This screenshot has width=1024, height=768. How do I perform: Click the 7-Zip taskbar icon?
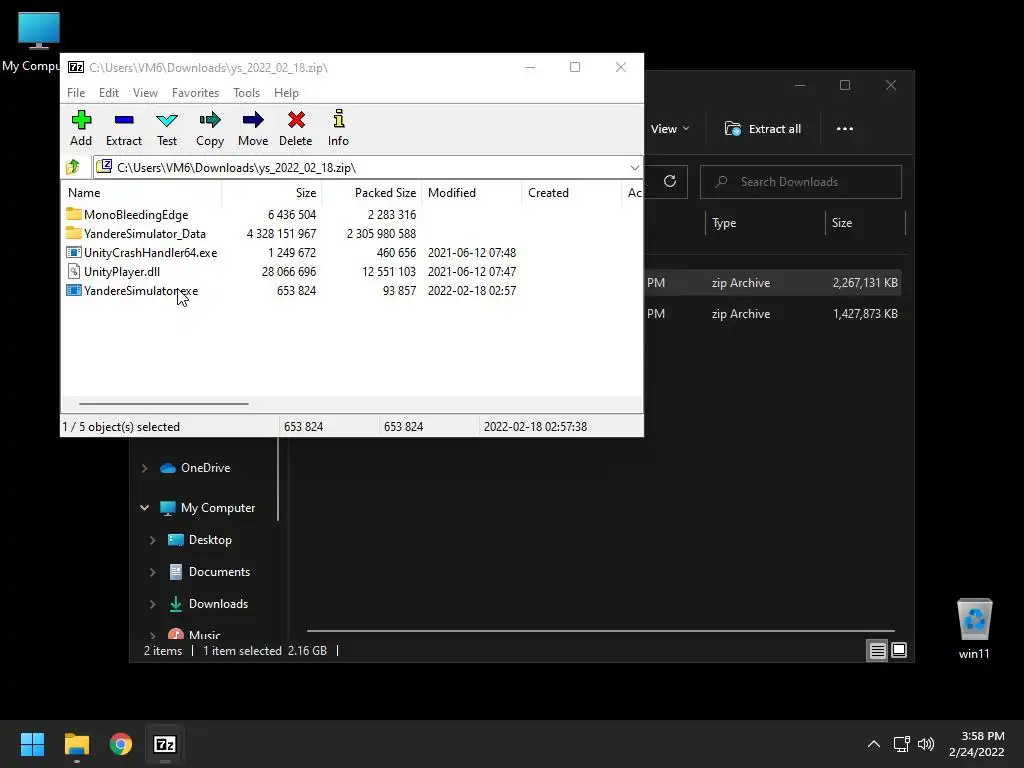point(165,744)
